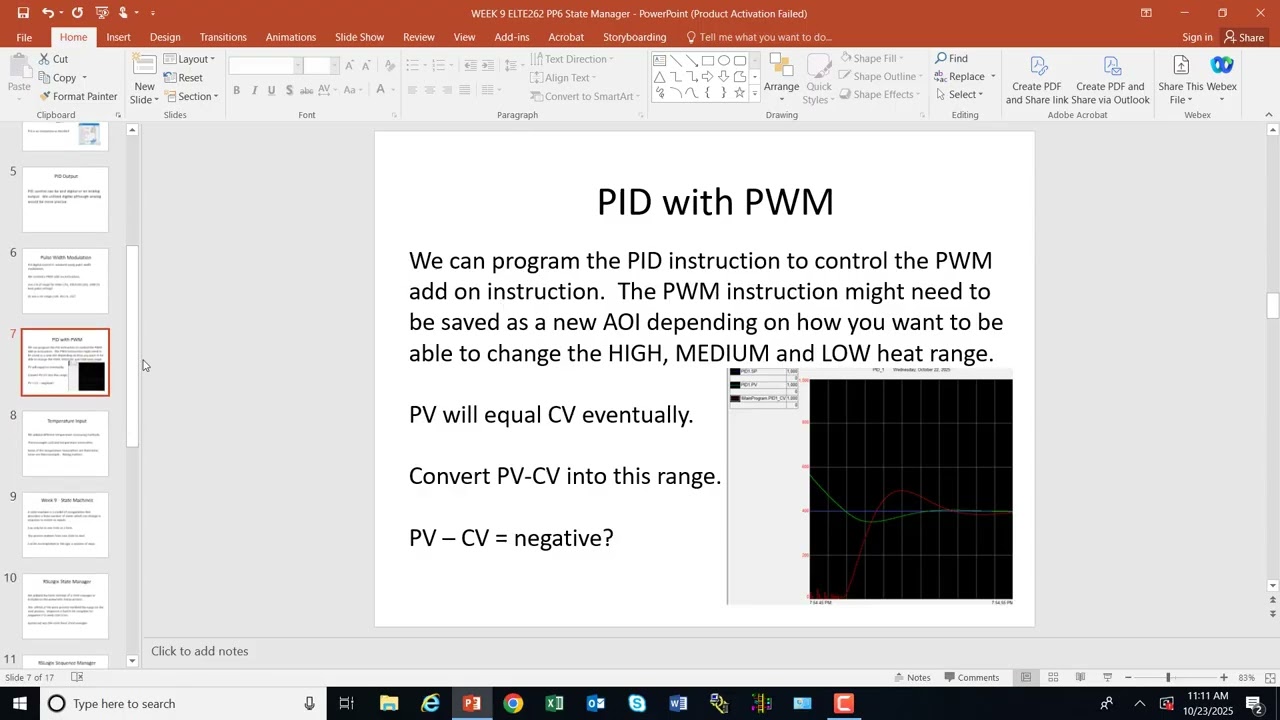Toggle the Comments pane
This screenshot has height=720, width=1280.
click(x=970, y=678)
